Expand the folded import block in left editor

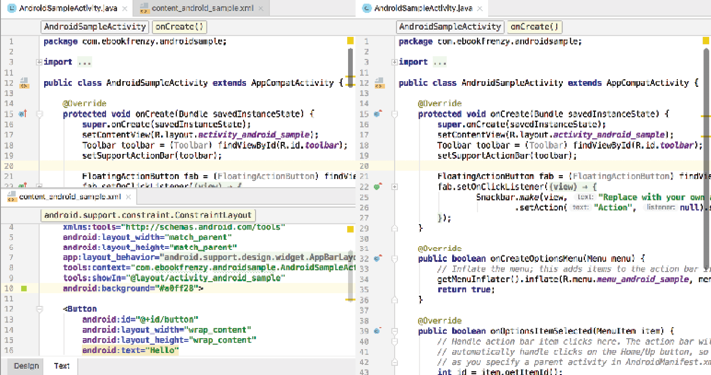tap(39, 62)
